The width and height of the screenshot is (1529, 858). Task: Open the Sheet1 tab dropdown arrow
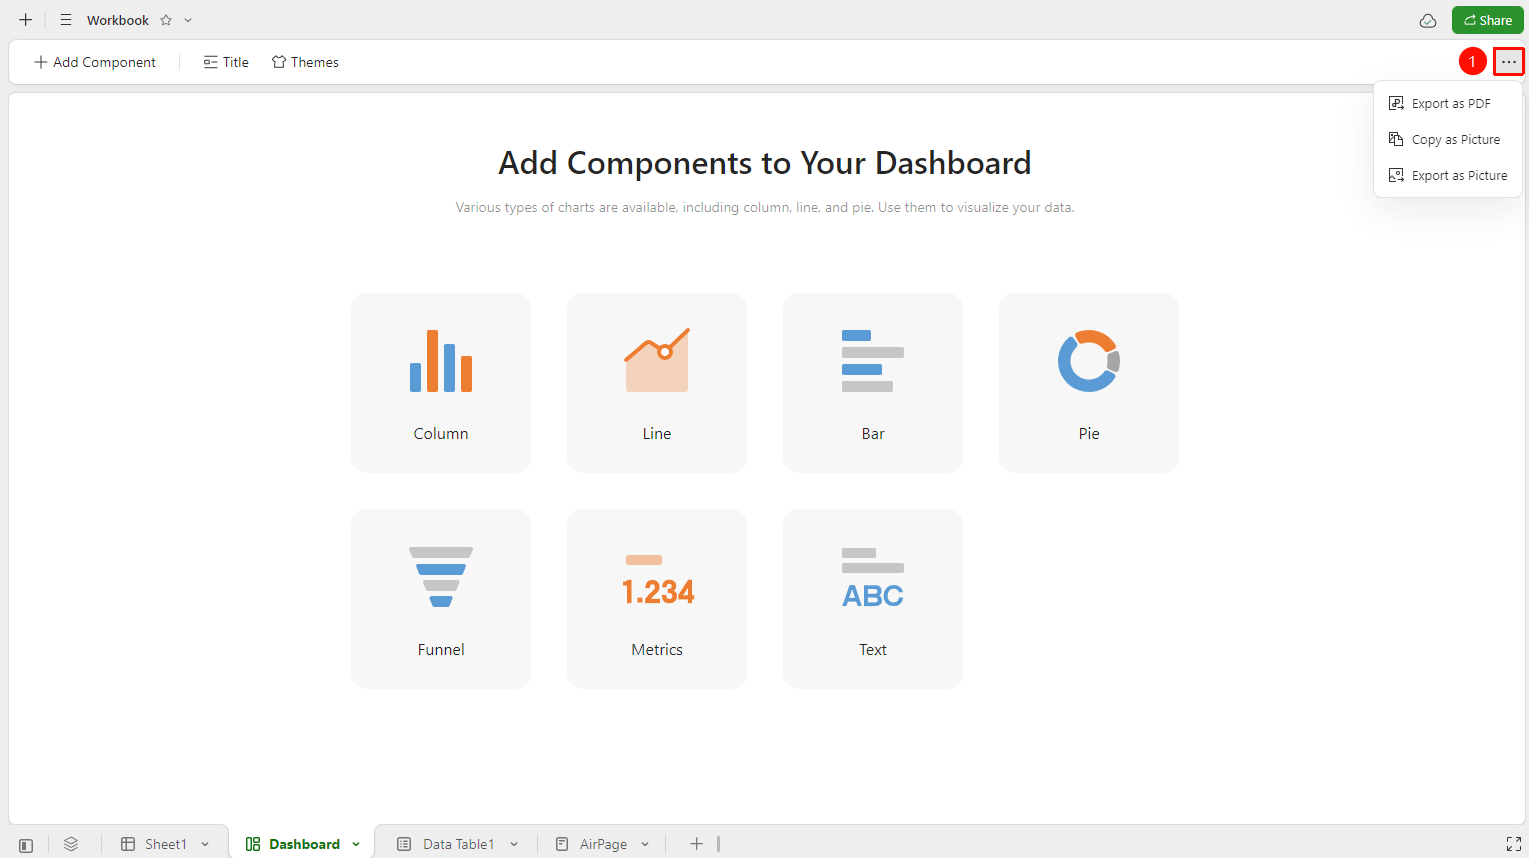click(x=205, y=844)
